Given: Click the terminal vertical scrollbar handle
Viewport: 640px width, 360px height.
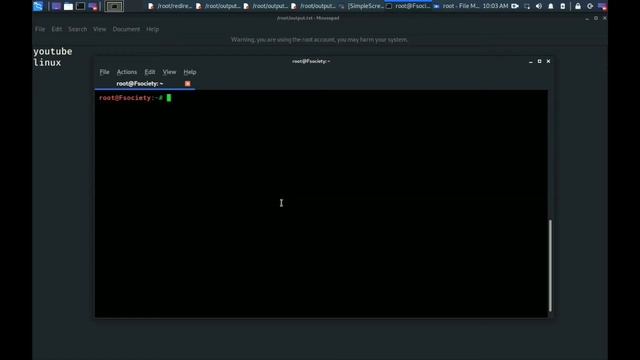Looking at the screenshot, I should (550, 266).
